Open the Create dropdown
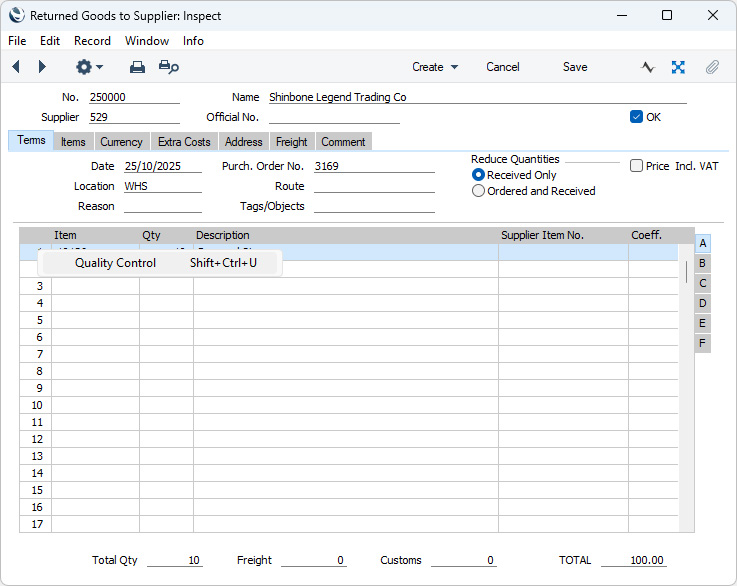This screenshot has width=737, height=586. pos(435,67)
